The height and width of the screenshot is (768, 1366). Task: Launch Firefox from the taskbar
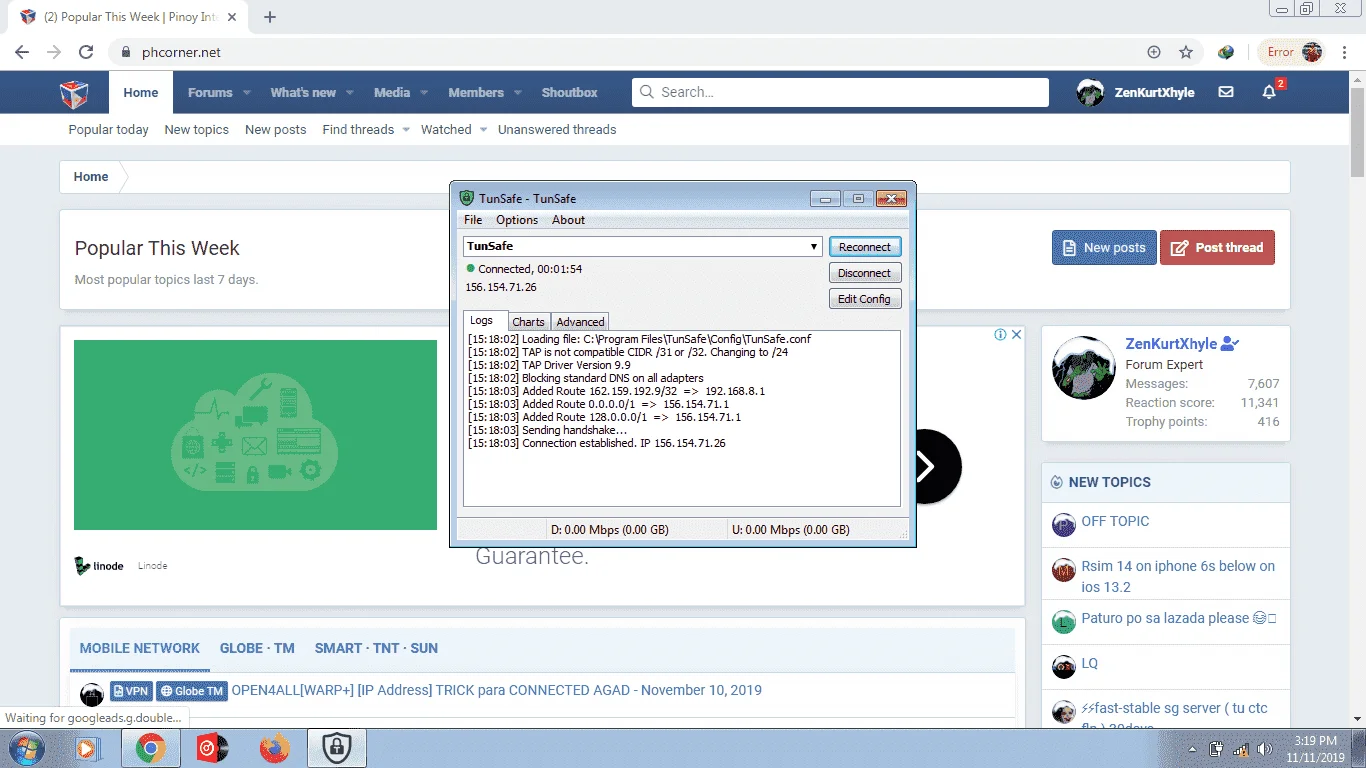coord(273,748)
